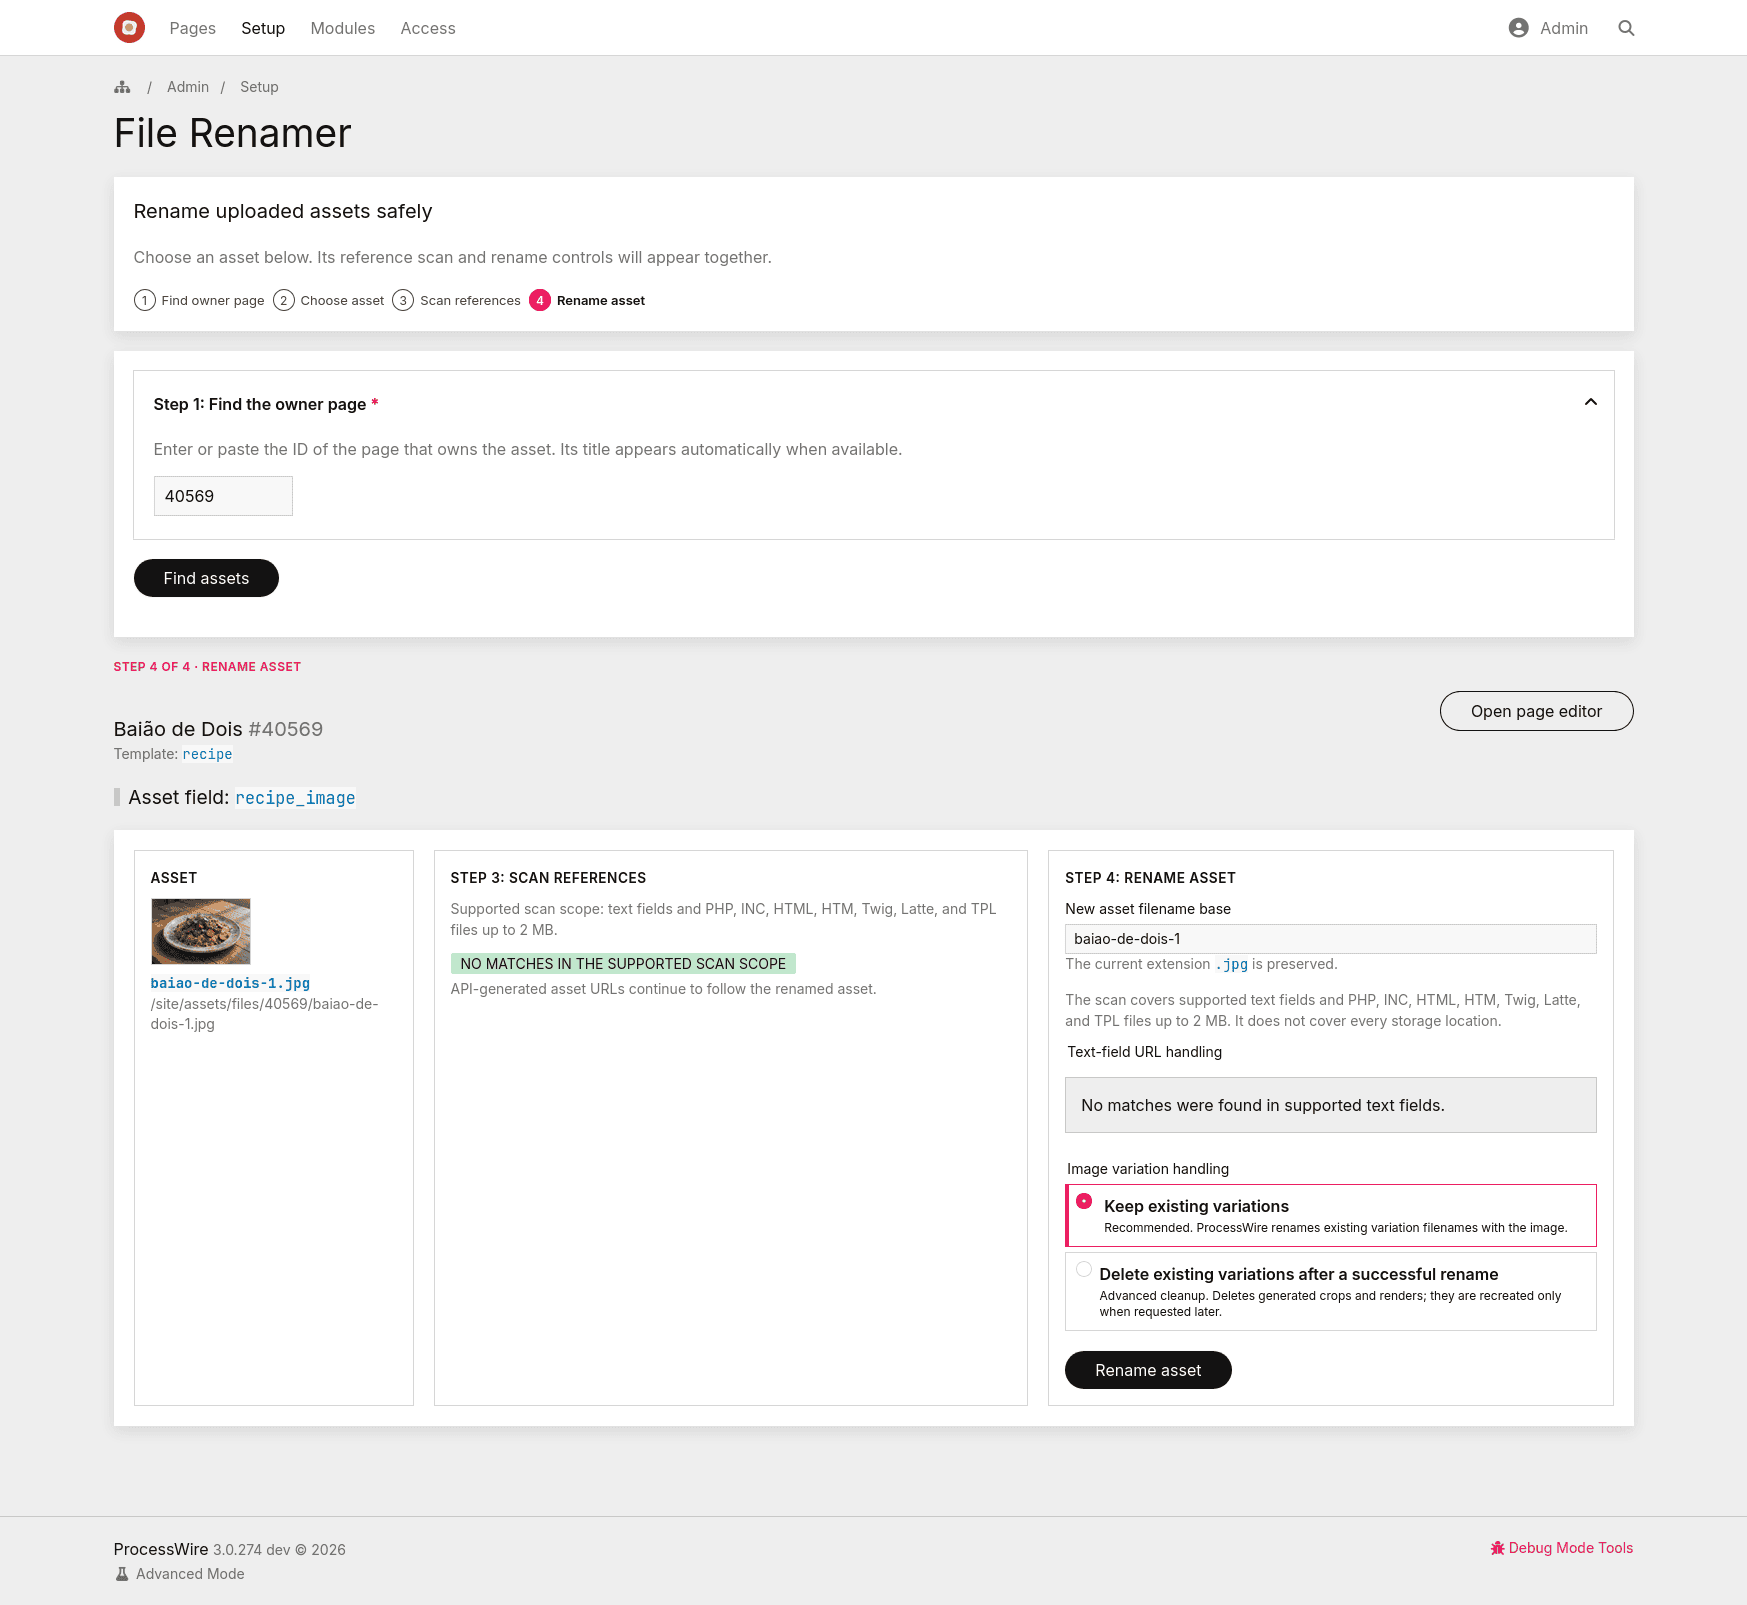
Task: Click the Debug Mode Tools bug icon
Action: [1497, 1548]
